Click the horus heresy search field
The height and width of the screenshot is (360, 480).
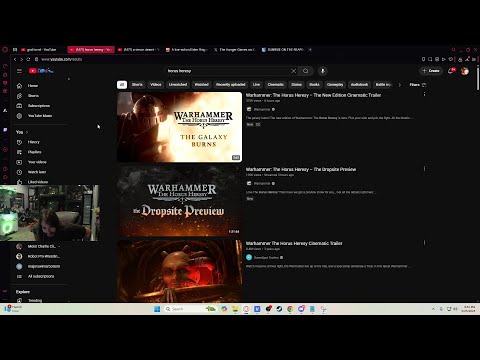[227, 71]
